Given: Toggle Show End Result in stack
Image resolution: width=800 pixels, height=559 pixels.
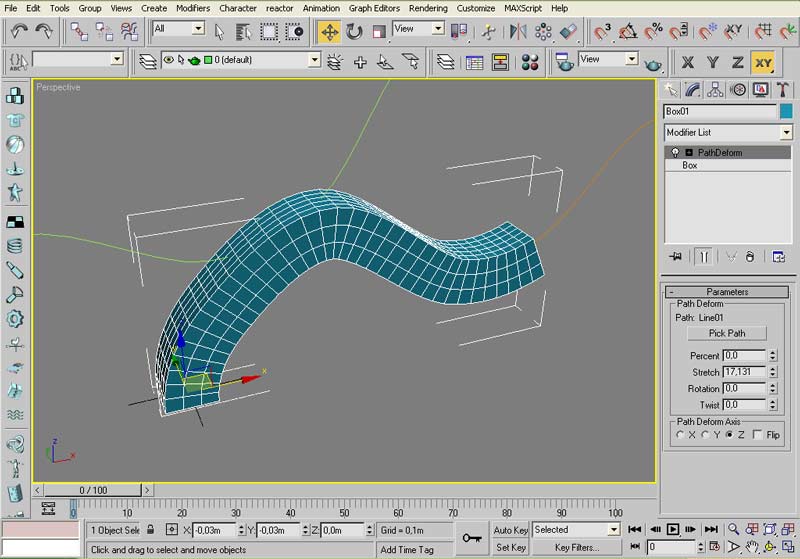Looking at the screenshot, I should pyautogui.click(x=704, y=257).
